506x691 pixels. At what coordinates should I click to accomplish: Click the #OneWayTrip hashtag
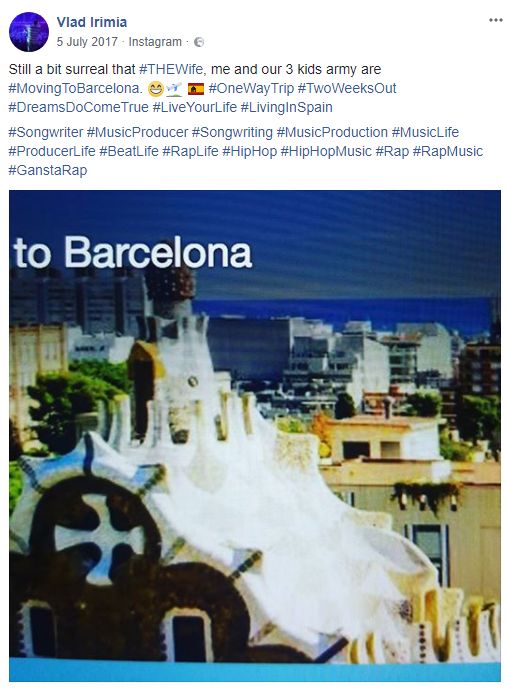[x=251, y=88]
